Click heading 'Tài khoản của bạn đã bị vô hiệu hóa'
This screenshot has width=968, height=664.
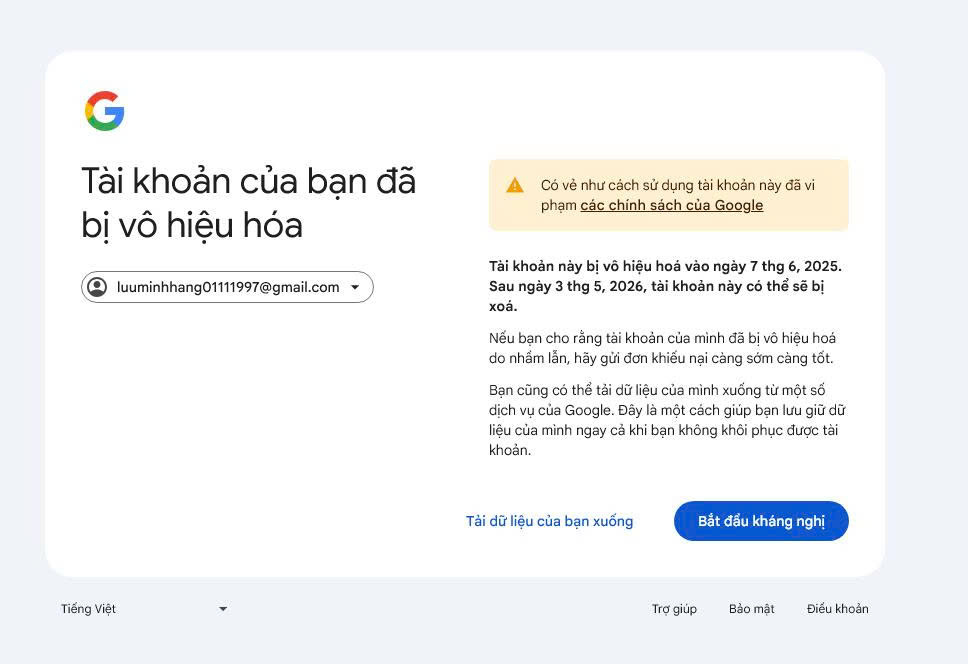tap(248, 202)
